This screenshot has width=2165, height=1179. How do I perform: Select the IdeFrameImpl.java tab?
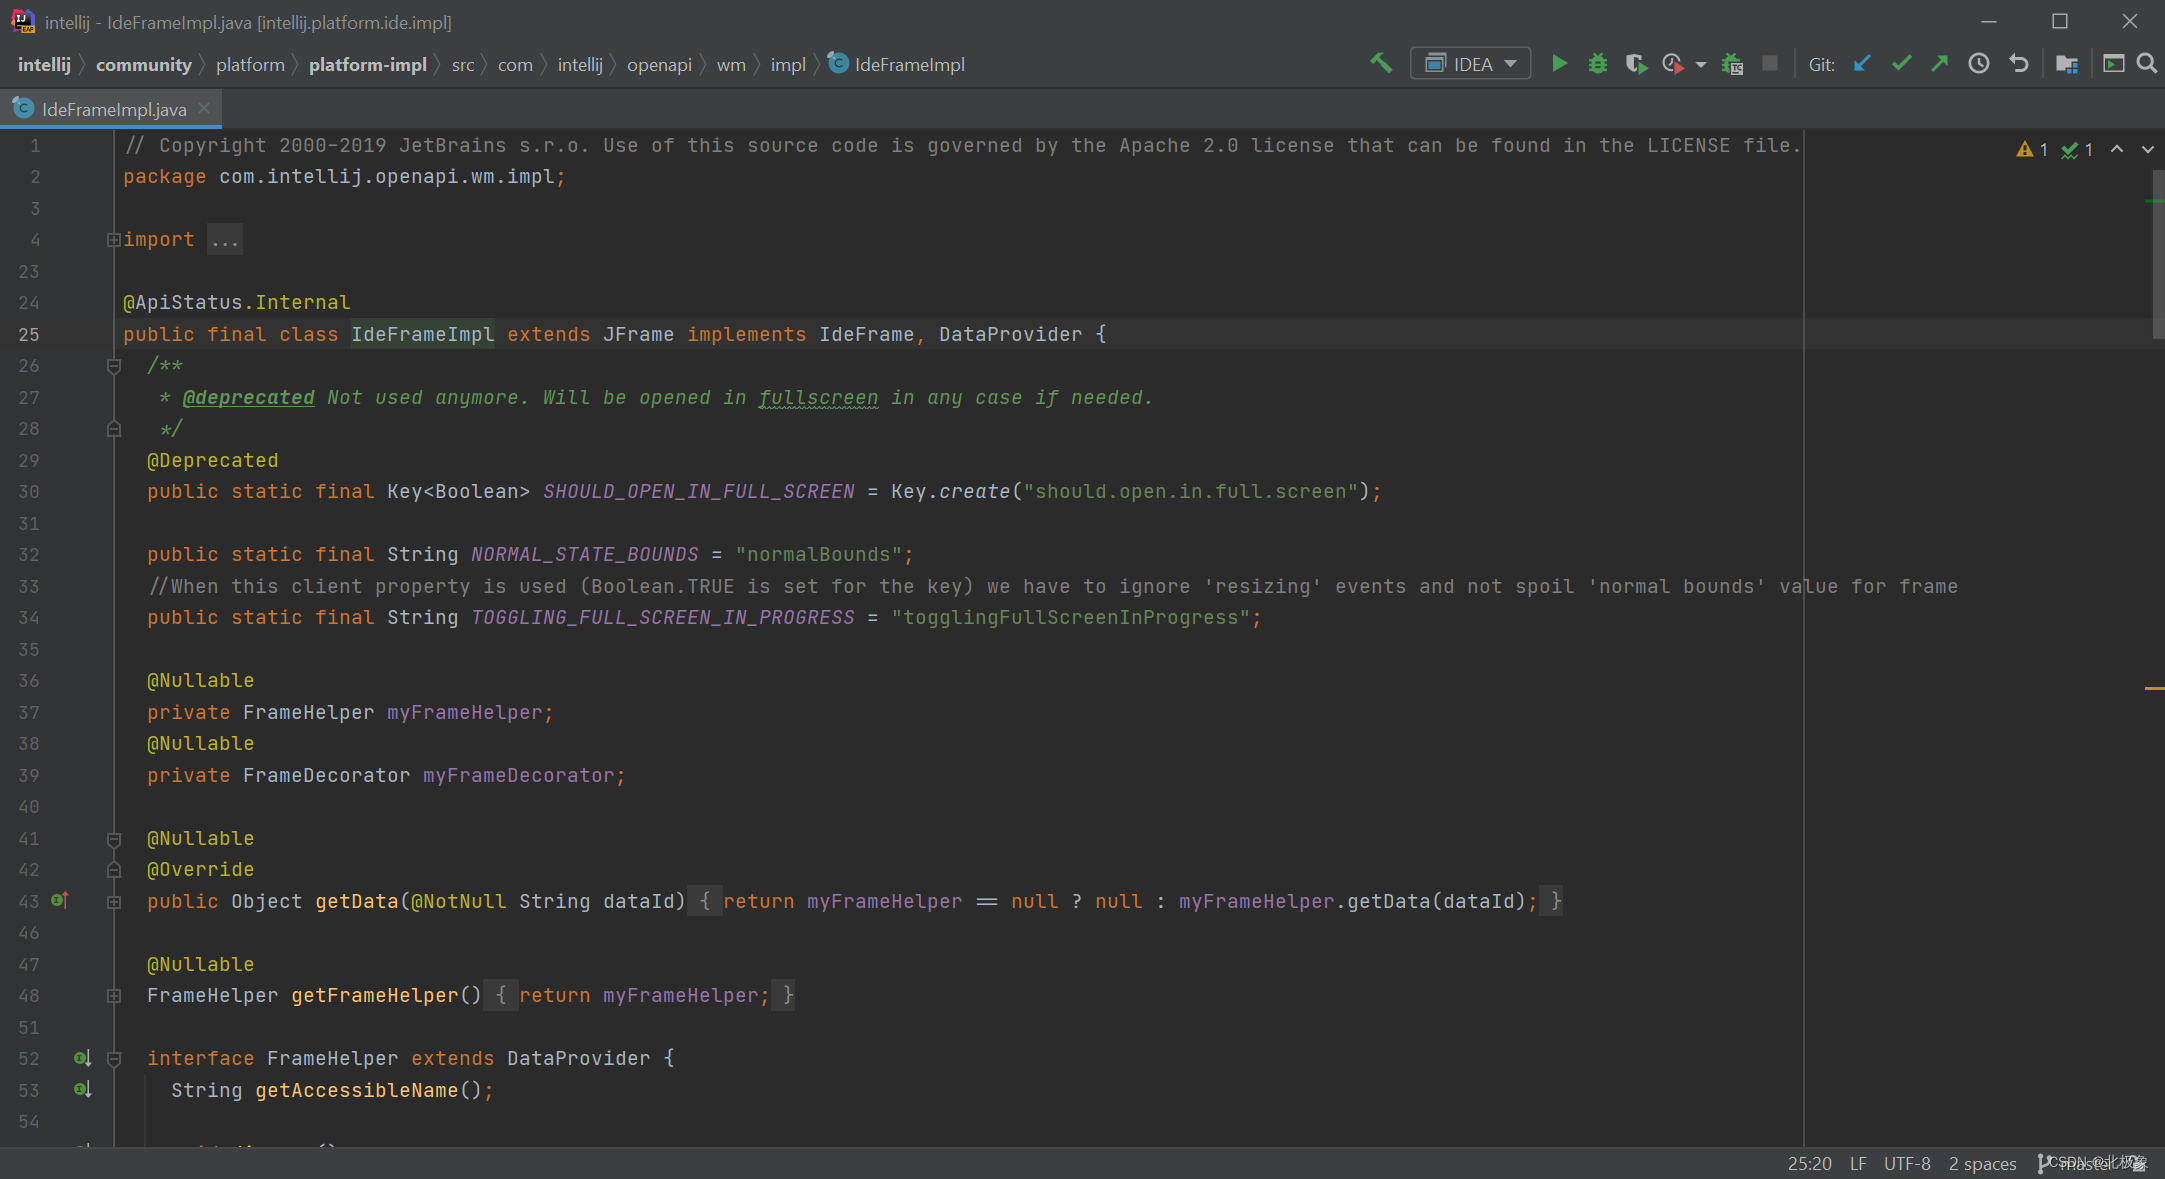(110, 108)
